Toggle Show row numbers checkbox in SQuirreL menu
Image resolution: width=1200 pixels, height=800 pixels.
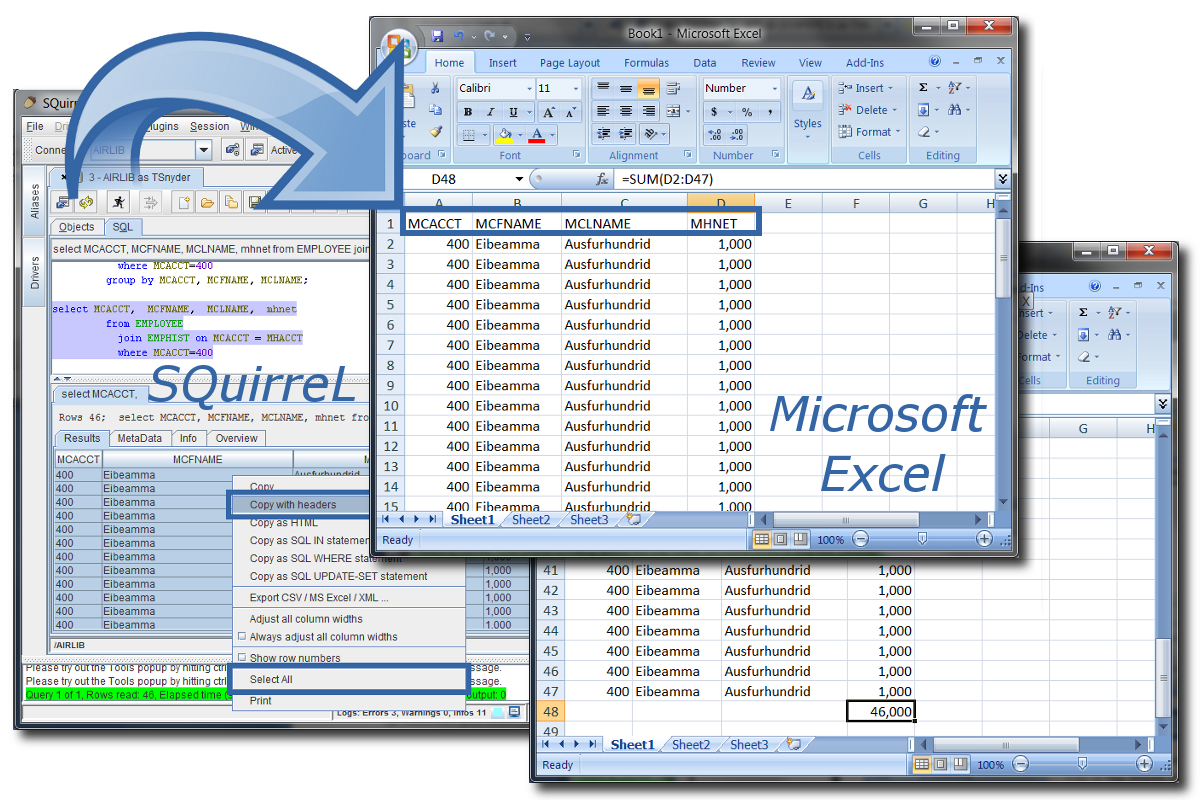coord(241,658)
